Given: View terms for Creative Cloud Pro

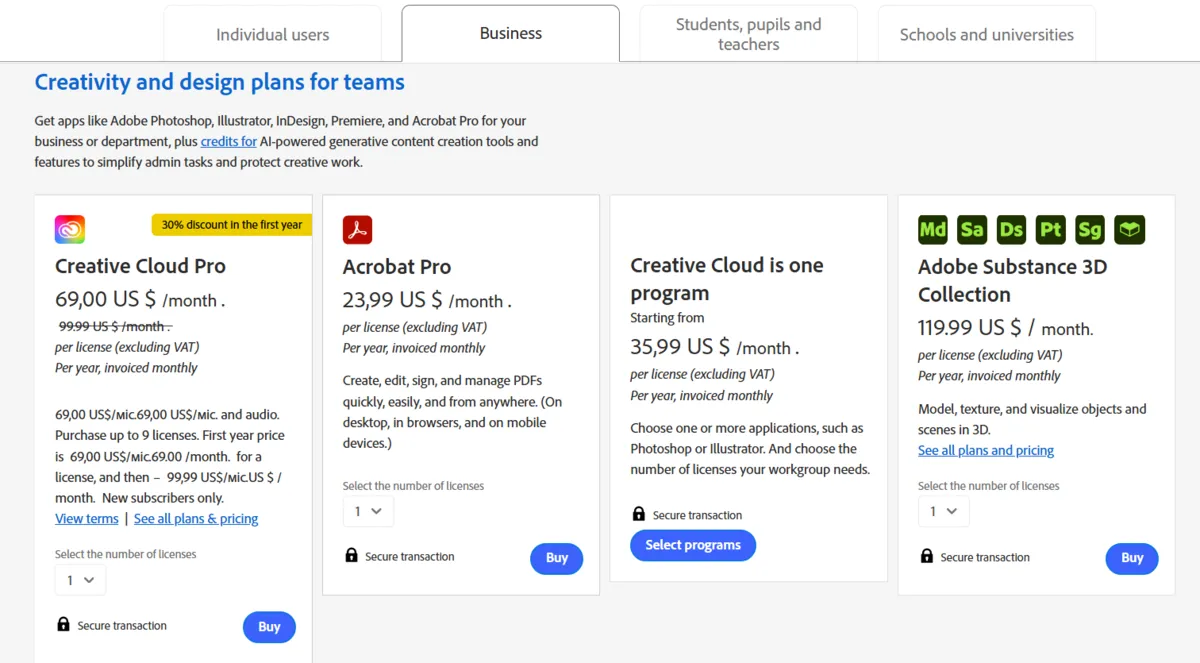Looking at the screenshot, I should 86,518.
